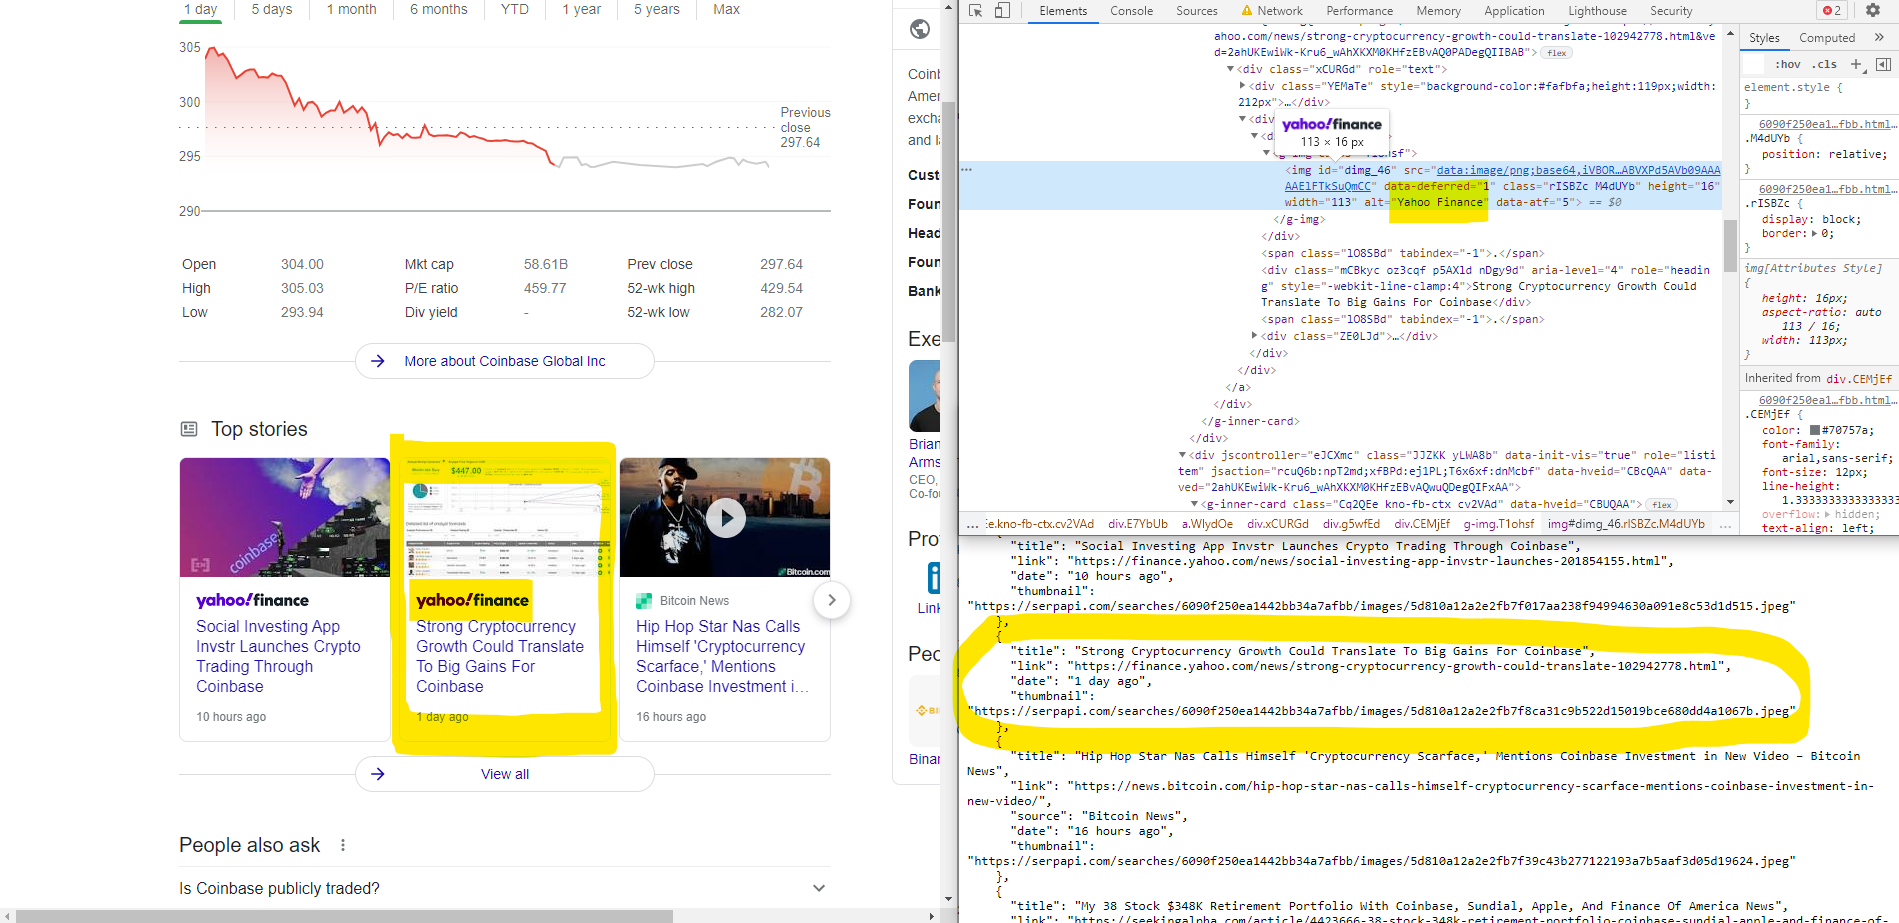Click the new style rule plus icon

click(1856, 64)
